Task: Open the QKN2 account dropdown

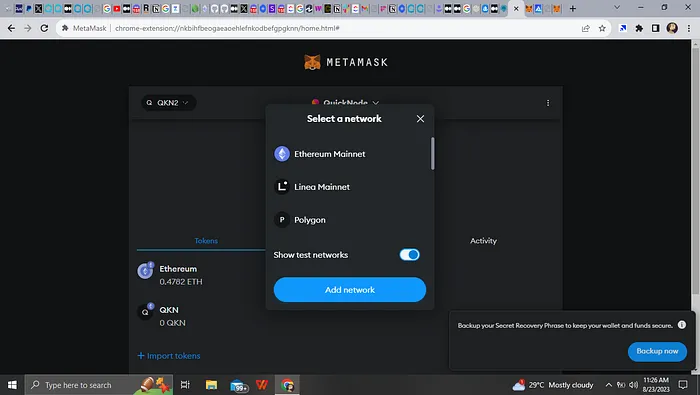Action: (x=168, y=103)
